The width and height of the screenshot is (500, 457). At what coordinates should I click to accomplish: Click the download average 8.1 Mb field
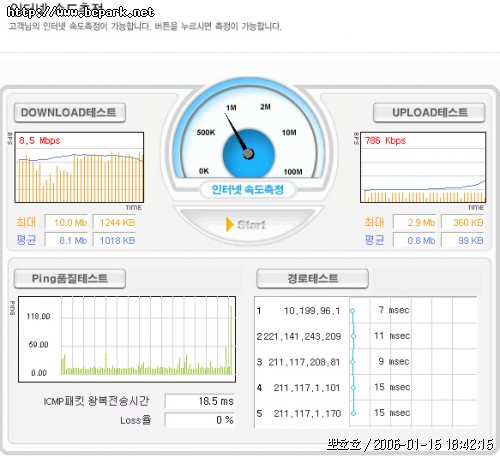(67, 240)
